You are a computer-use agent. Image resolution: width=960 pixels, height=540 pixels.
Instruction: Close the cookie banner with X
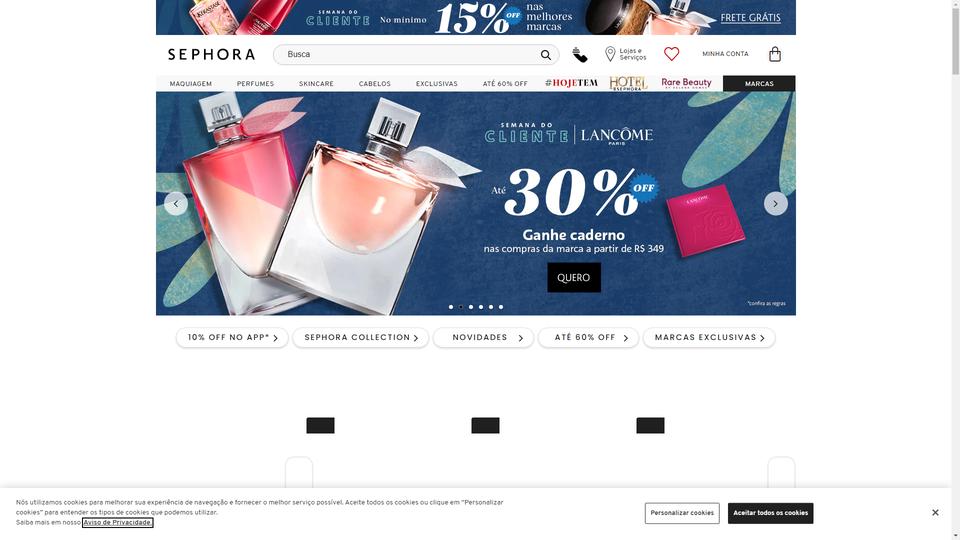point(935,512)
